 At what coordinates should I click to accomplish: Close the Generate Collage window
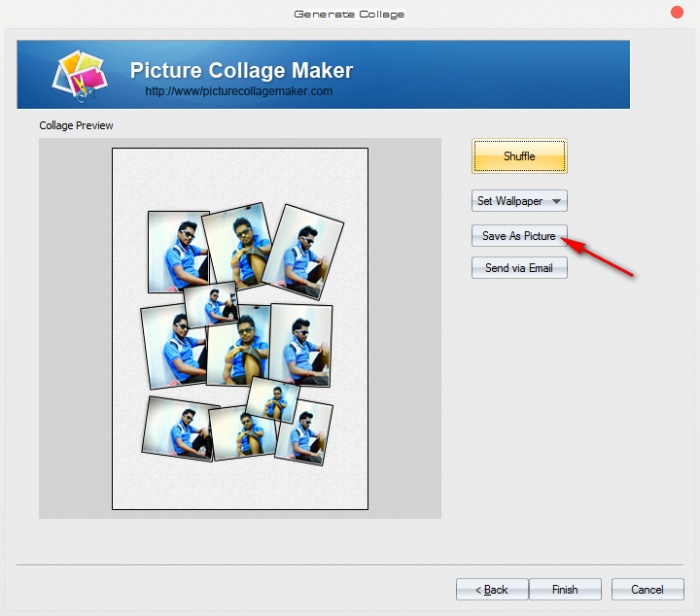point(677,14)
